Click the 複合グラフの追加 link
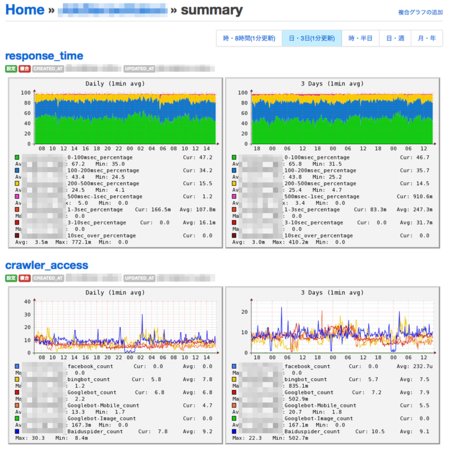 (x=420, y=12)
